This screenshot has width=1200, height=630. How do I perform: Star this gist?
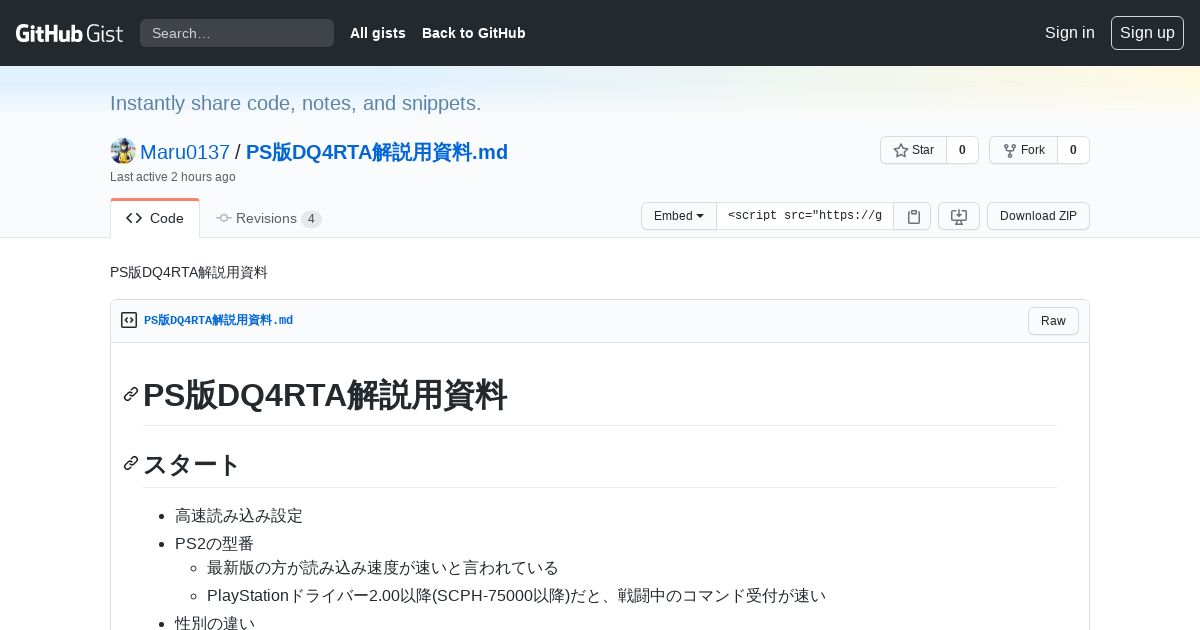click(913, 150)
